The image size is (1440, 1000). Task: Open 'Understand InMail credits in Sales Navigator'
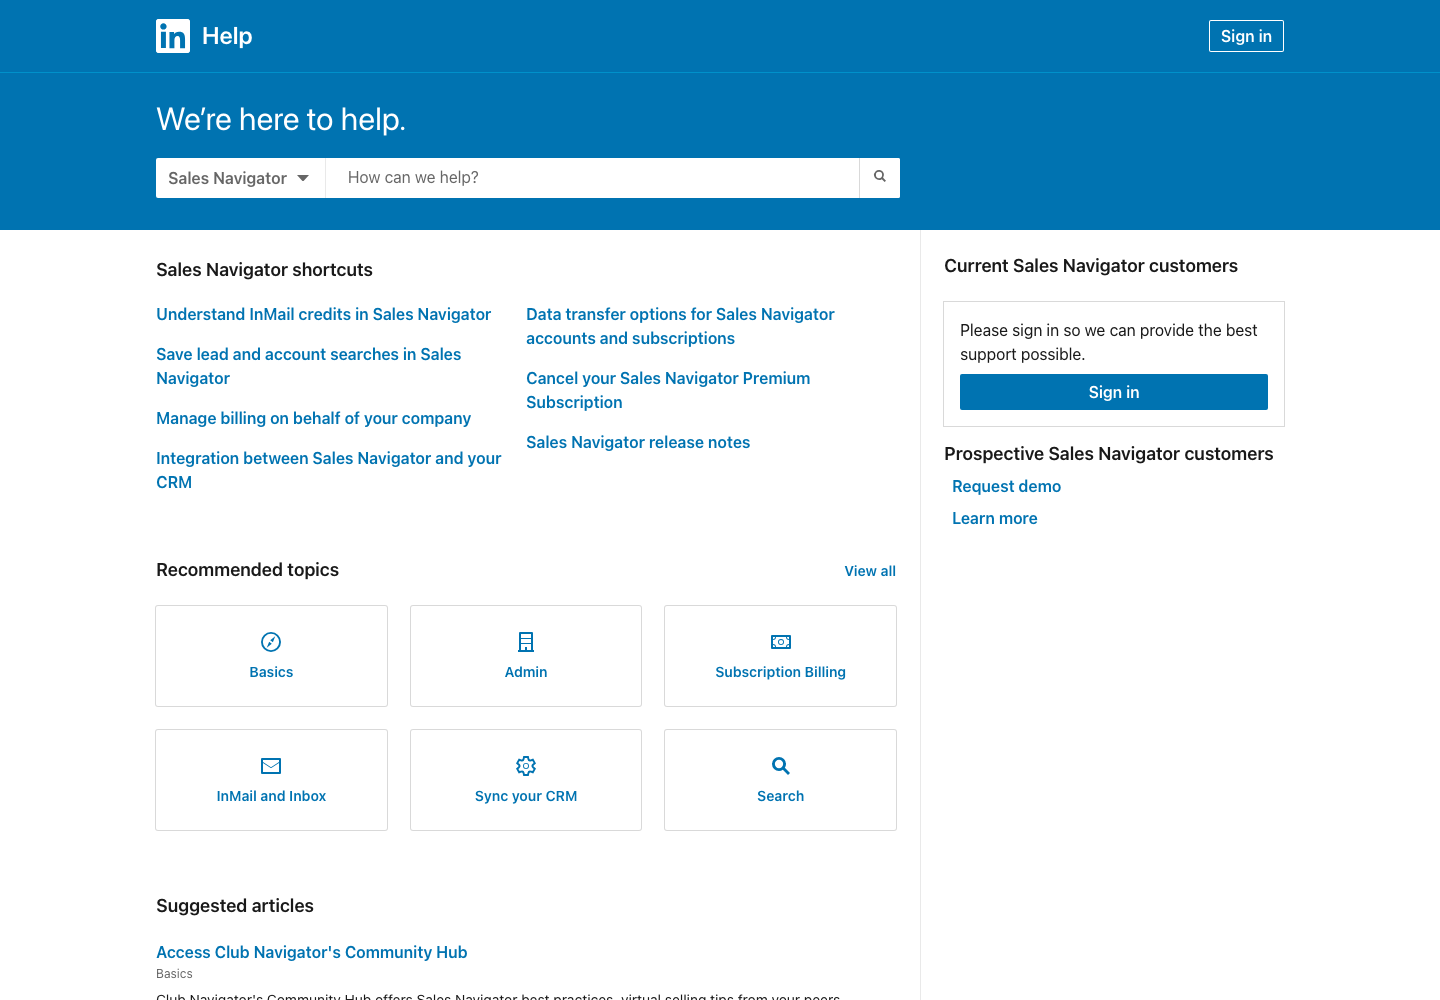[323, 314]
